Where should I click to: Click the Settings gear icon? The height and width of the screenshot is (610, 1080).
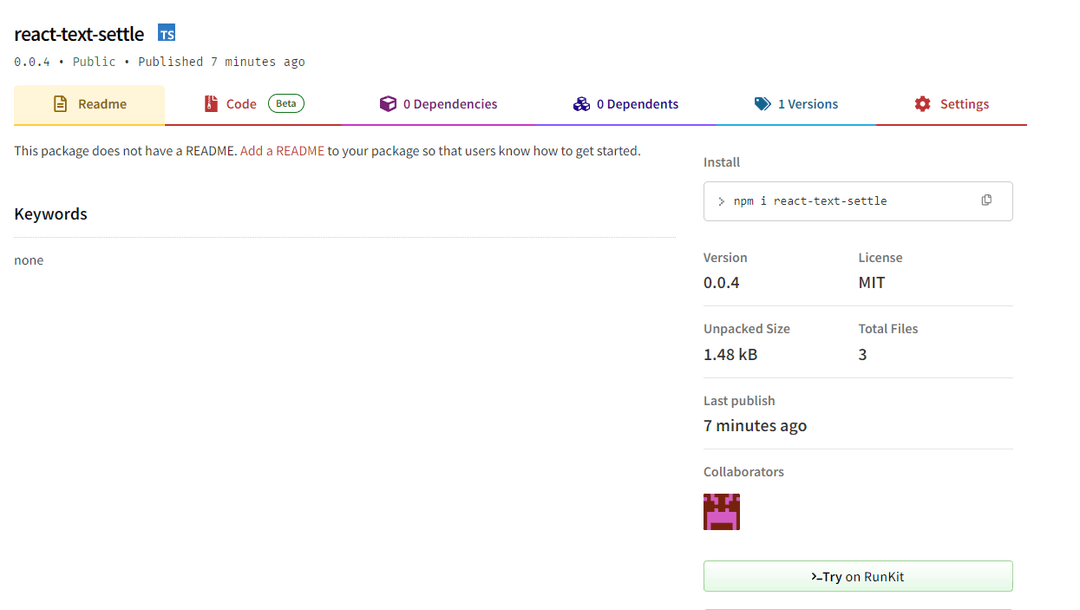point(922,104)
